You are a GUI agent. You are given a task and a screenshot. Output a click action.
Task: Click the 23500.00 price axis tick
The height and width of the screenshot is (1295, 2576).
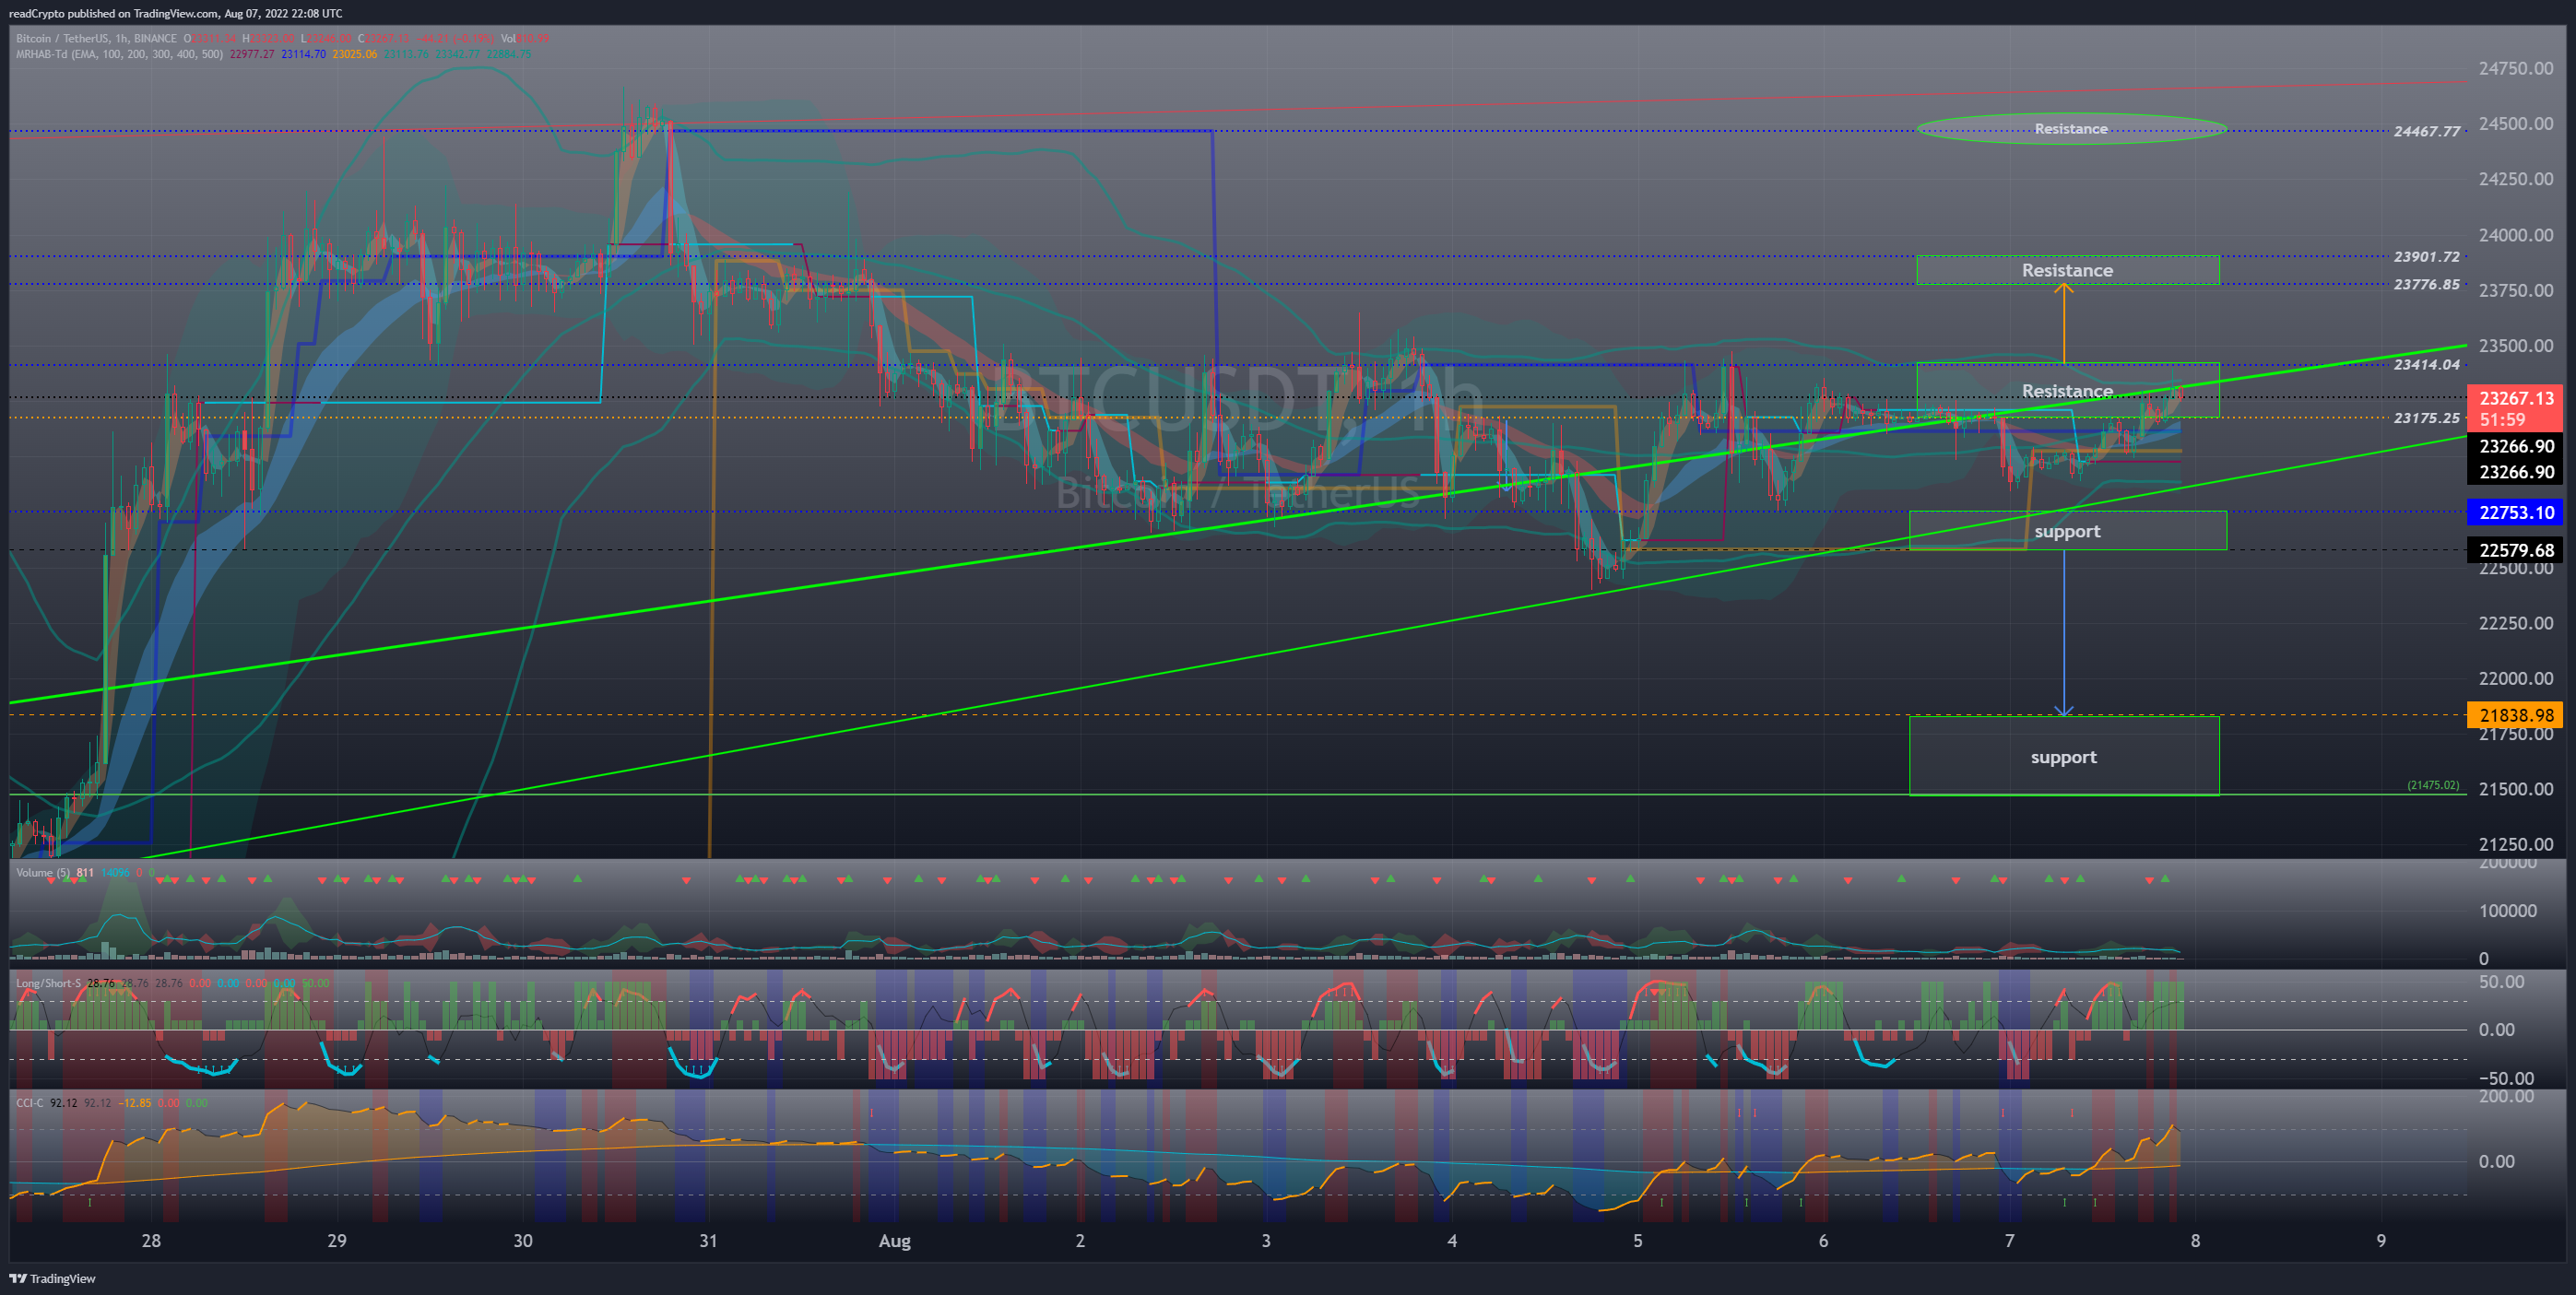[x=2516, y=346]
